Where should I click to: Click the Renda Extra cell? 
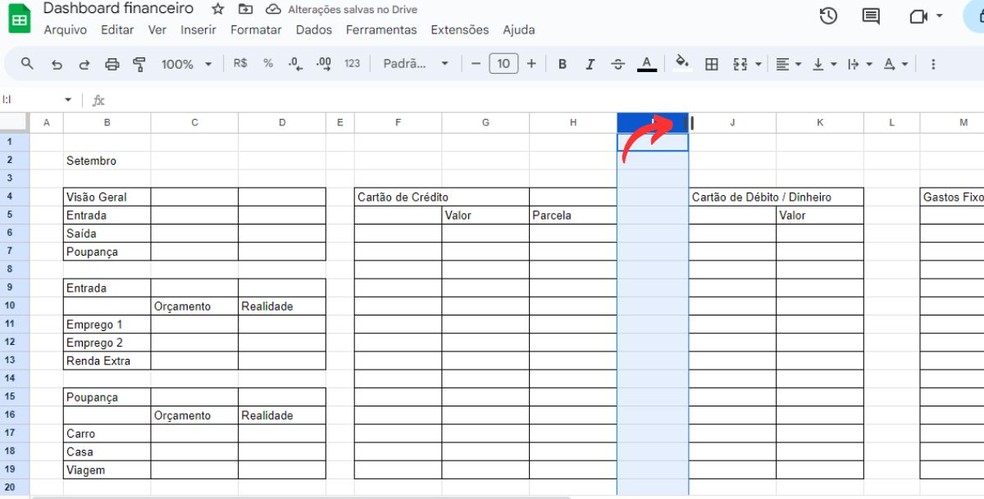click(x=107, y=361)
